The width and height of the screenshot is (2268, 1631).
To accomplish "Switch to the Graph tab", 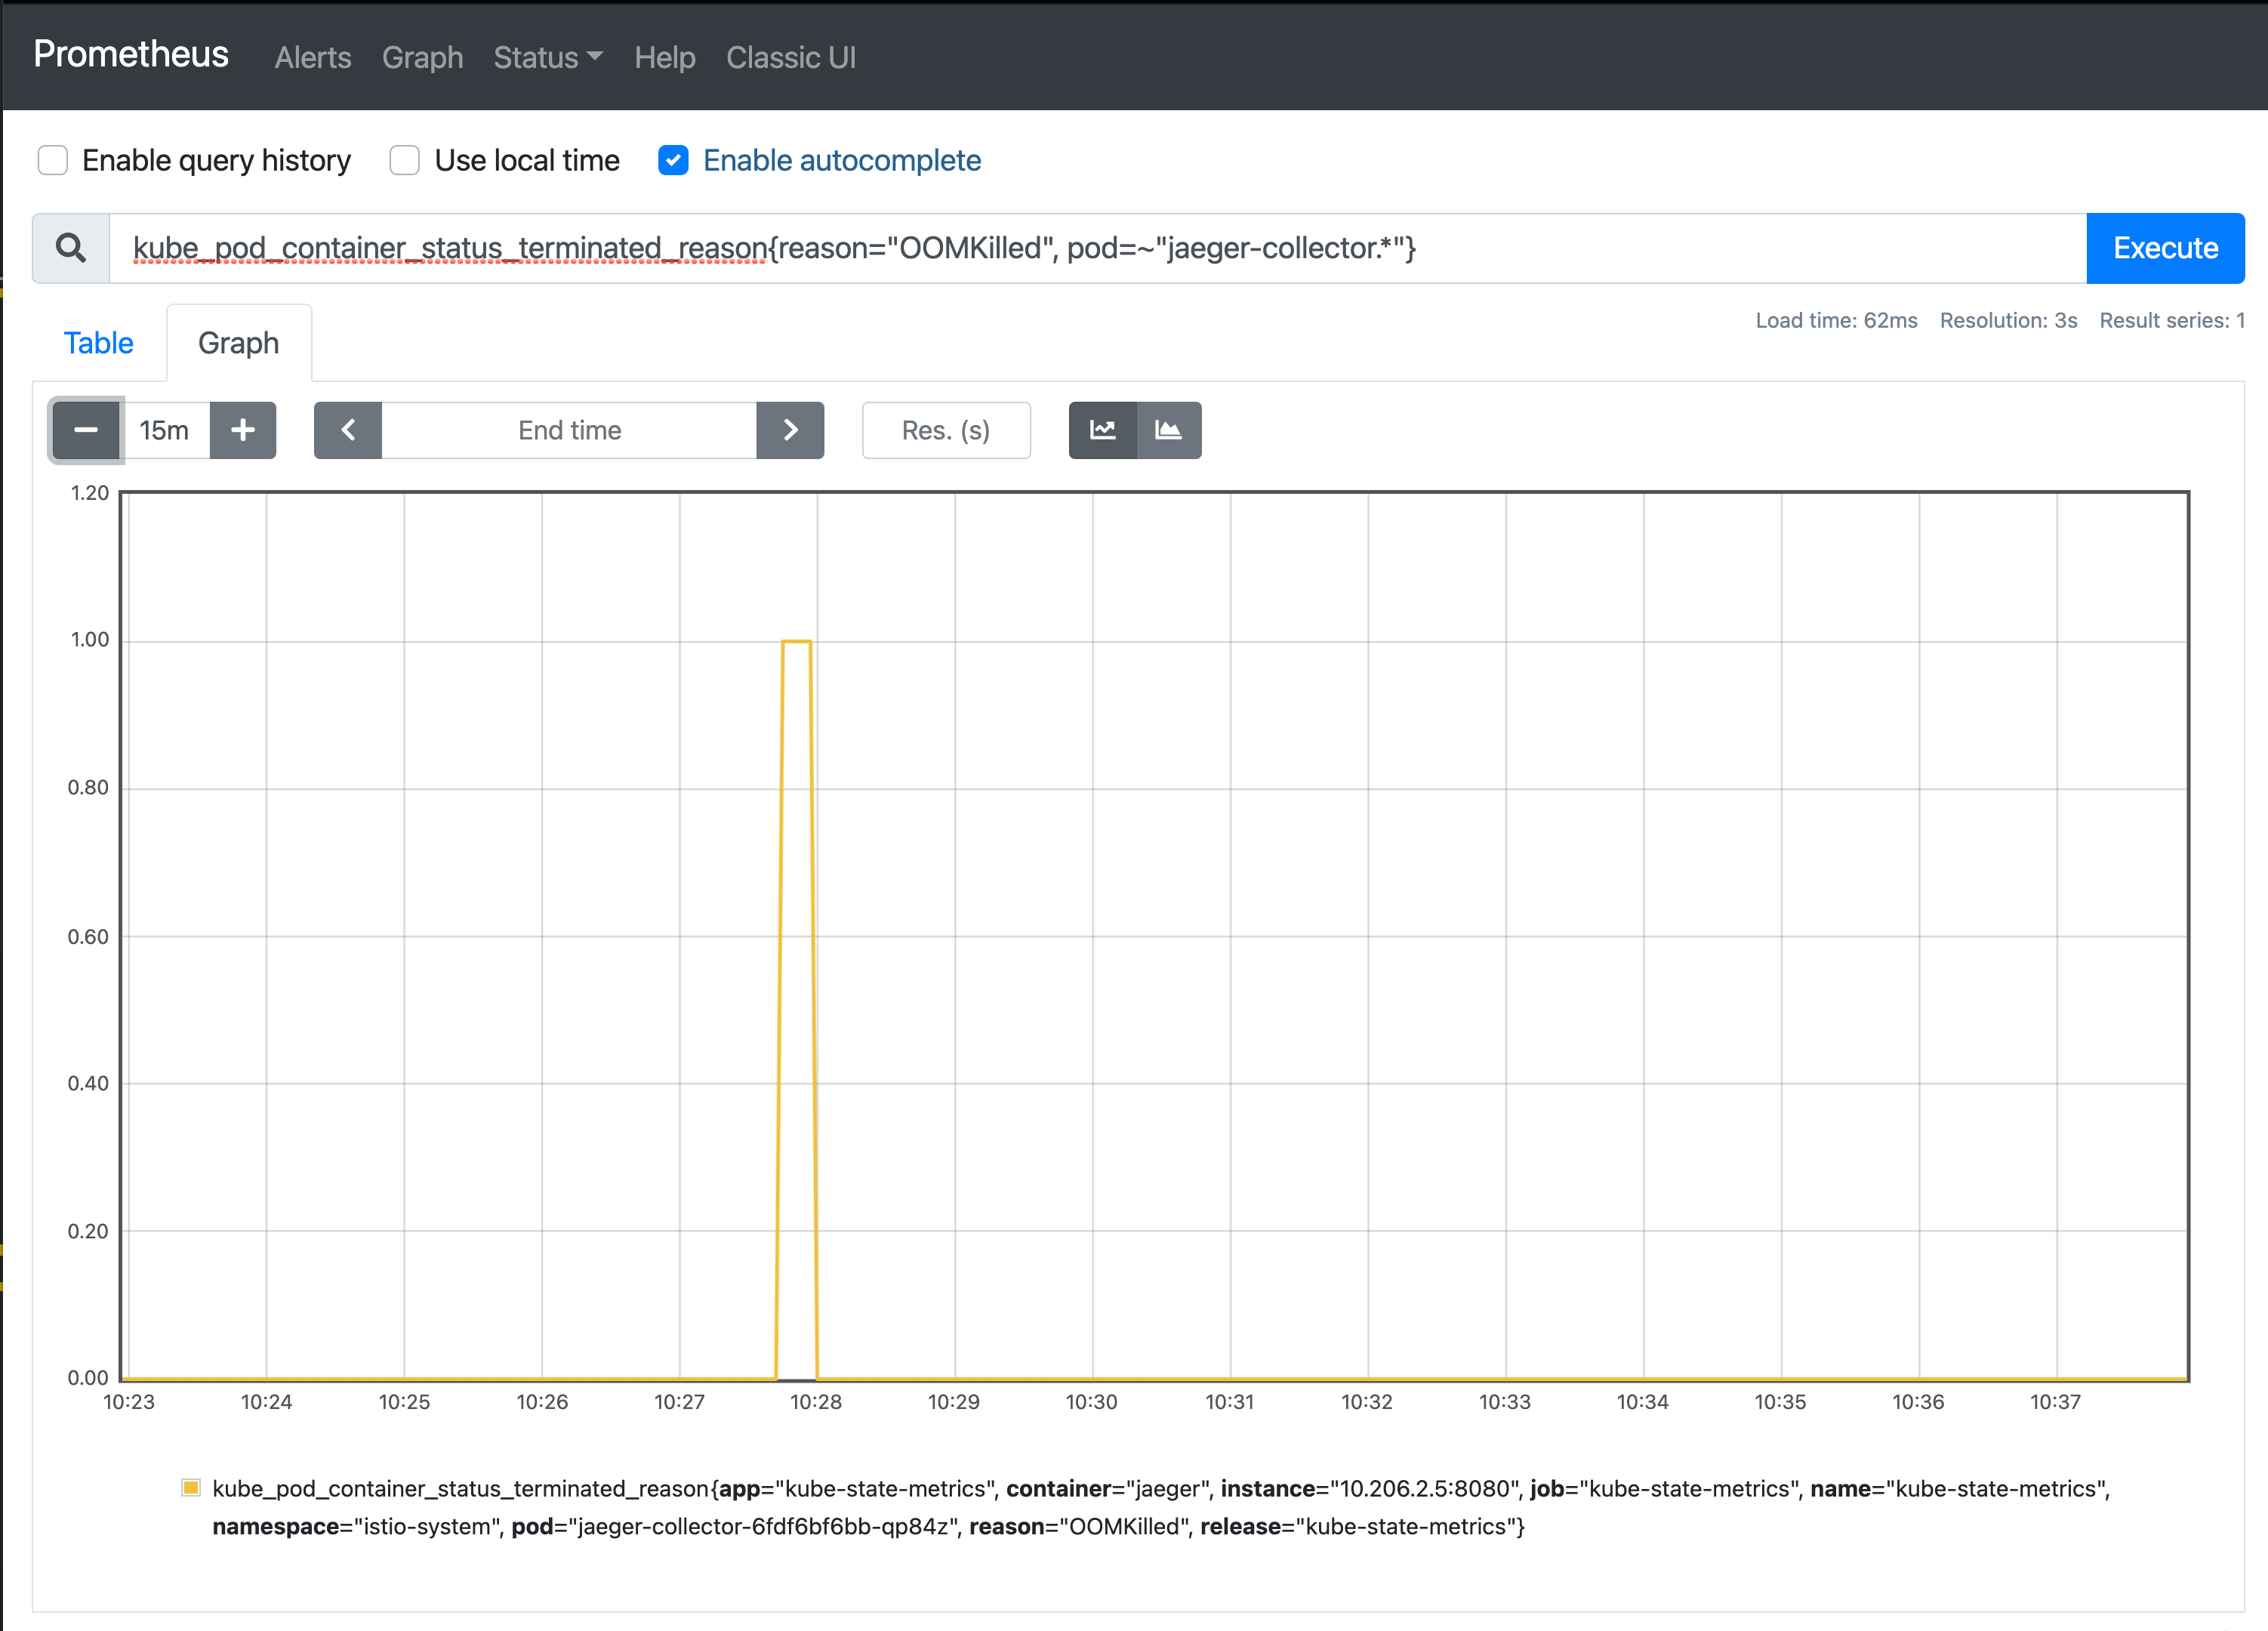I will pyautogui.click(x=238, y=344).
